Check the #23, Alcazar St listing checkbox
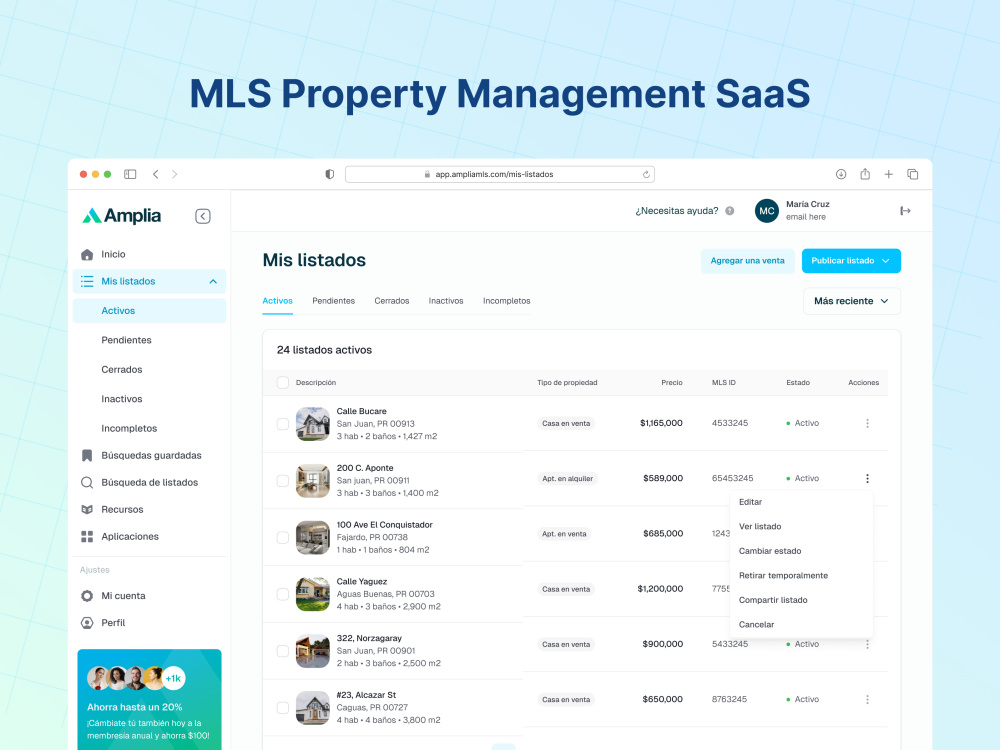The width and height of the screenshot is (1000, 750). (x=283, y=708)
